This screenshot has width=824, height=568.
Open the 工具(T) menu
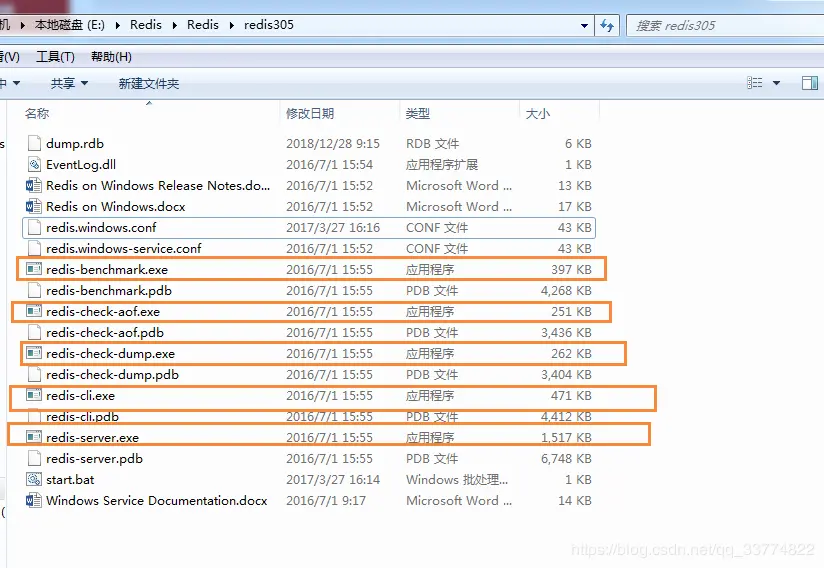tap(55, 56)
